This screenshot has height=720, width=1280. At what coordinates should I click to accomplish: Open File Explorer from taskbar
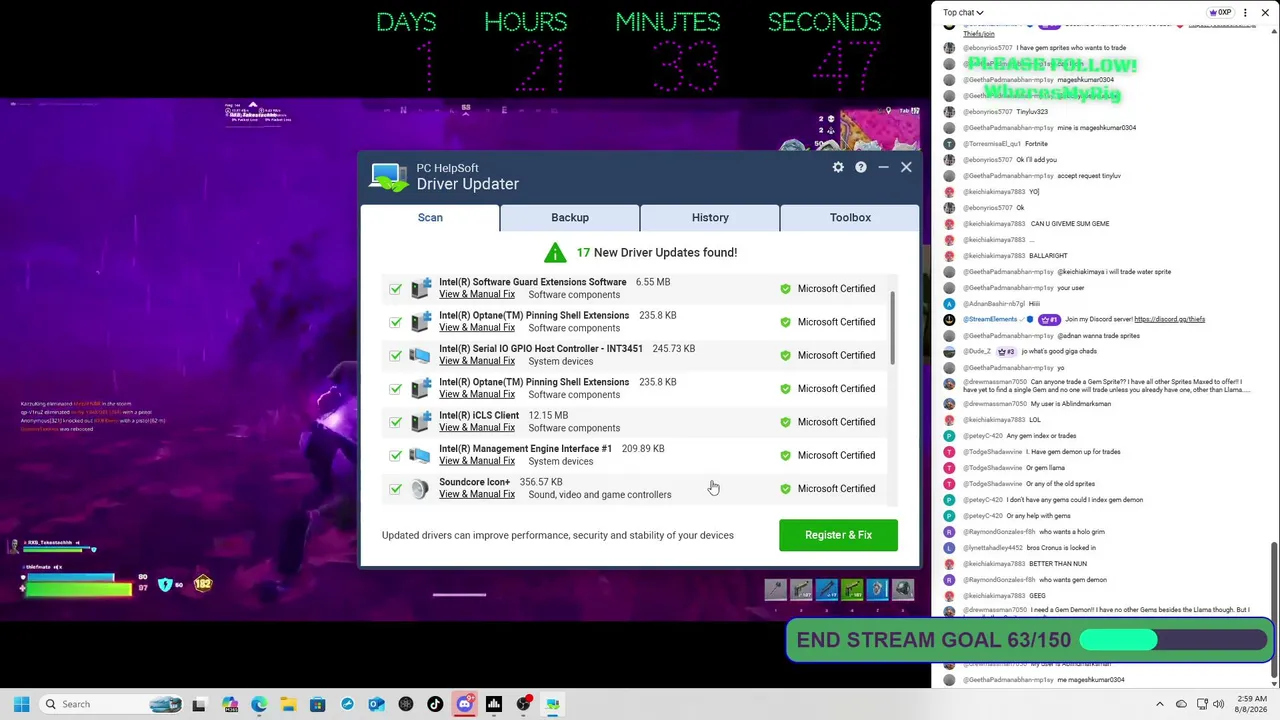[288, 704]
